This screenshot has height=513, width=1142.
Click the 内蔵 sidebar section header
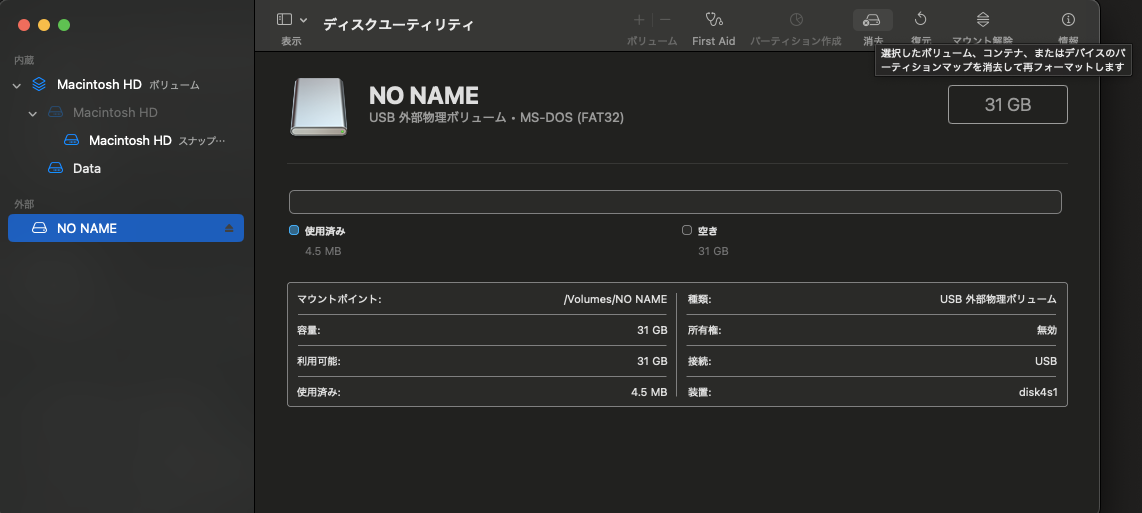point(24,60)
